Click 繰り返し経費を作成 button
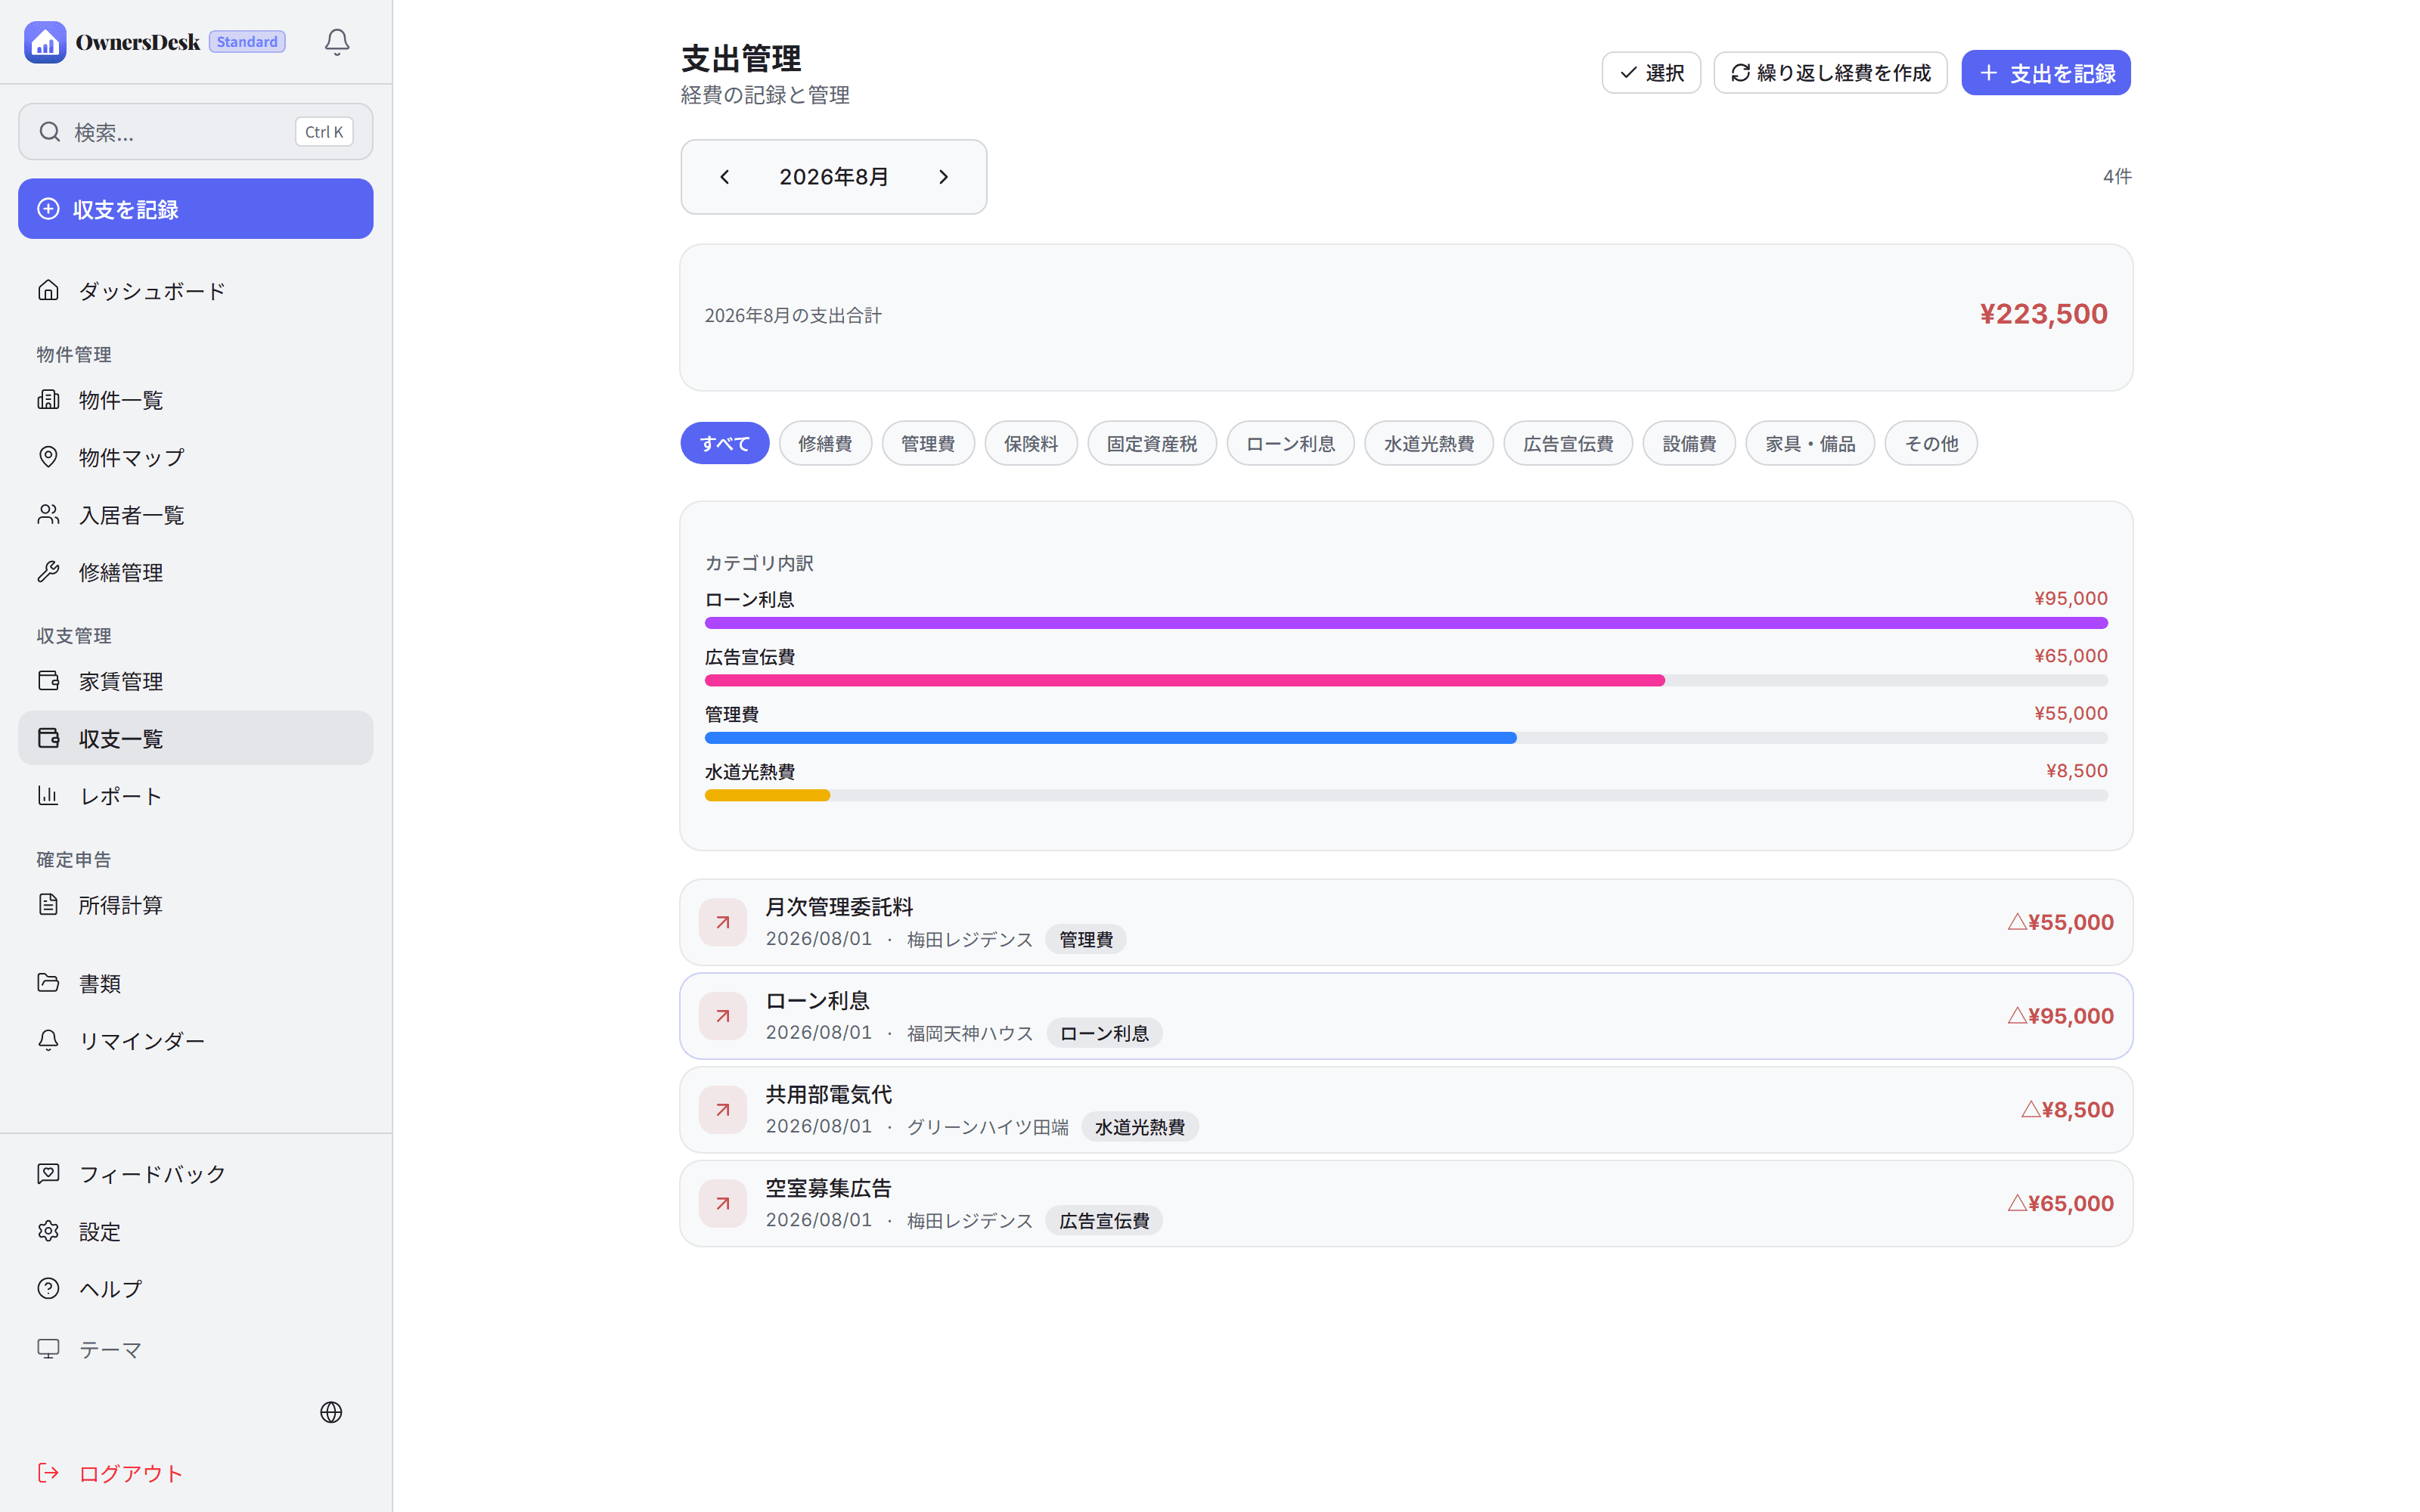2420x1512 pixels. pos(1830,73)
